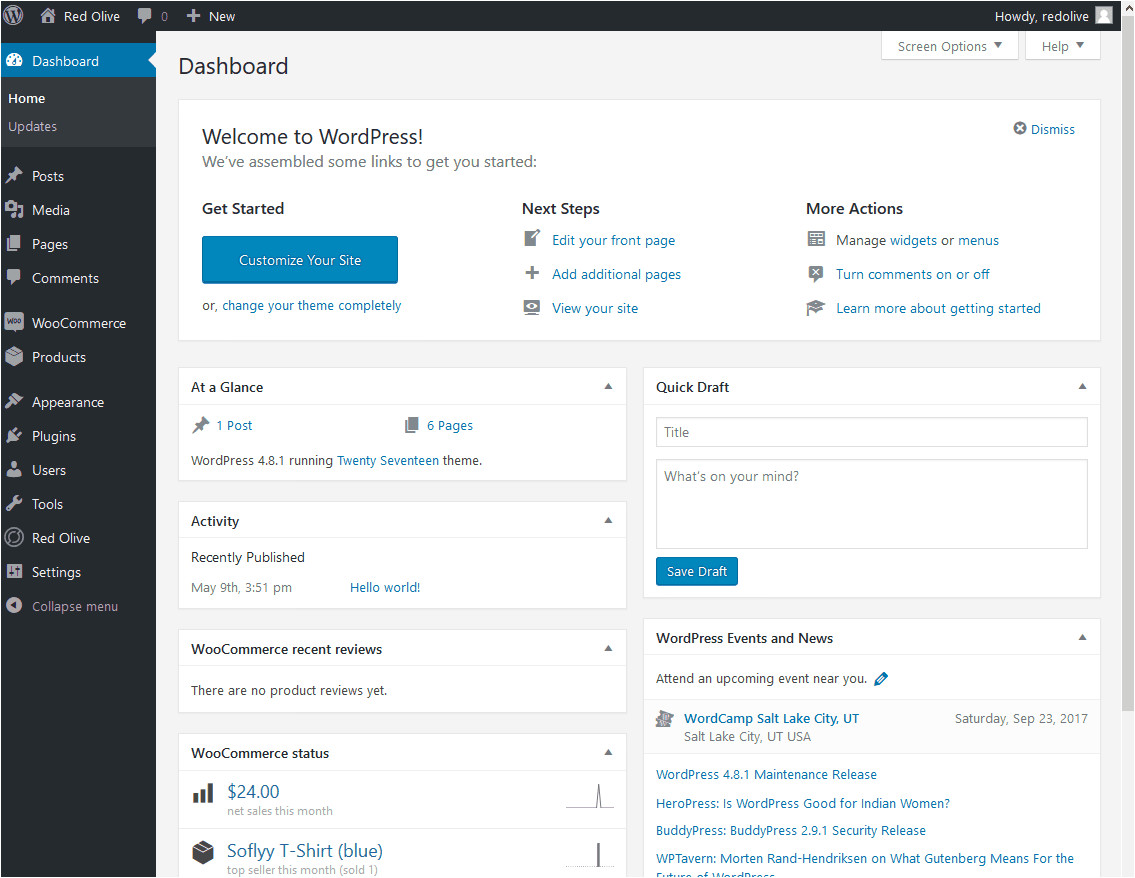Screen dimensions: 1135x878
Task: Expand the Help dropdown tab
Action: pyautogui.click(x=1063, y=46)
